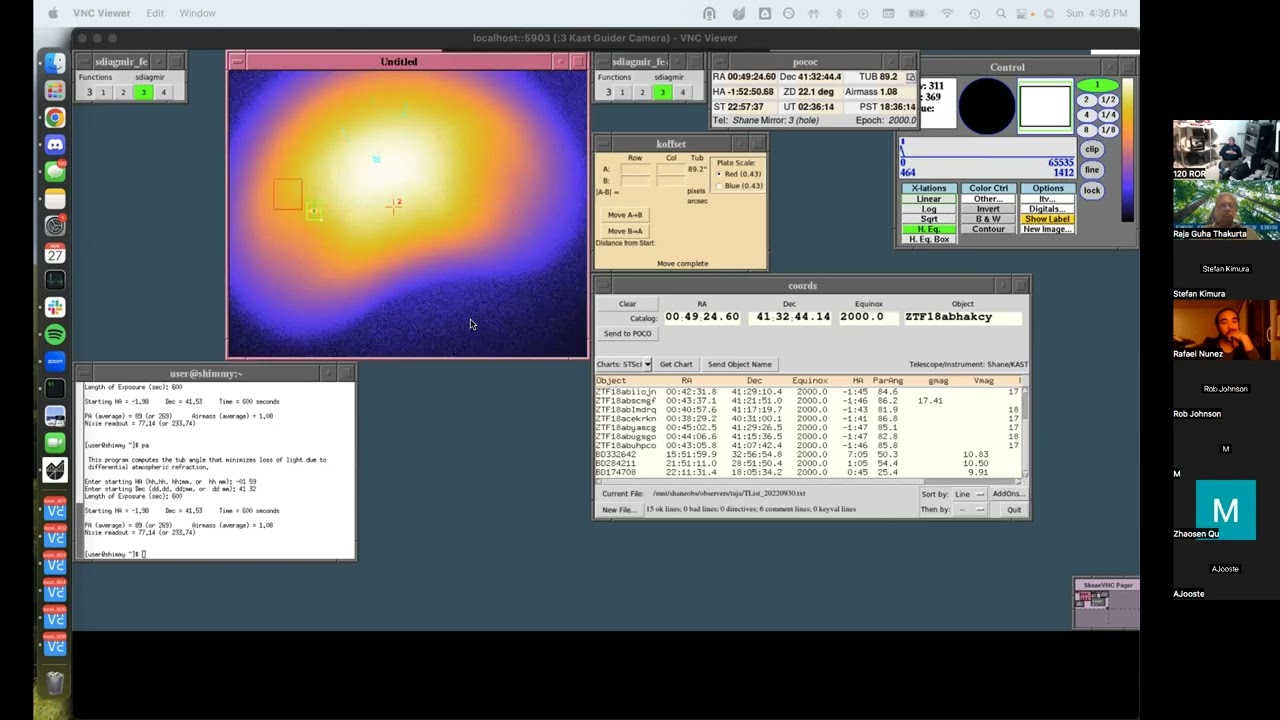The width and height of the screenshot is (1280, 720).
Task: Open Spotify from the dock
Action: click(55, 334)
